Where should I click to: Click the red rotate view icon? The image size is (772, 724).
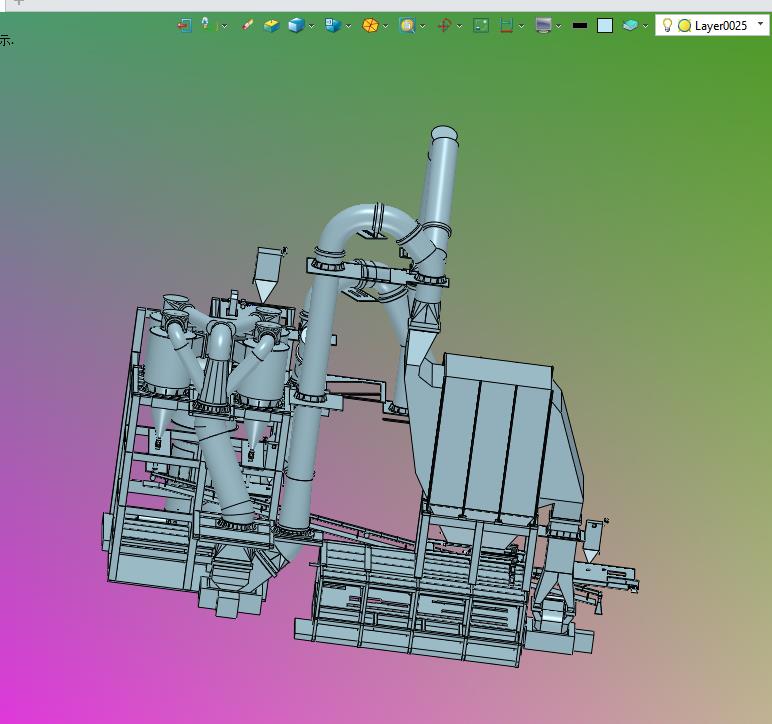pyautogui.click(x=444, y=25)
